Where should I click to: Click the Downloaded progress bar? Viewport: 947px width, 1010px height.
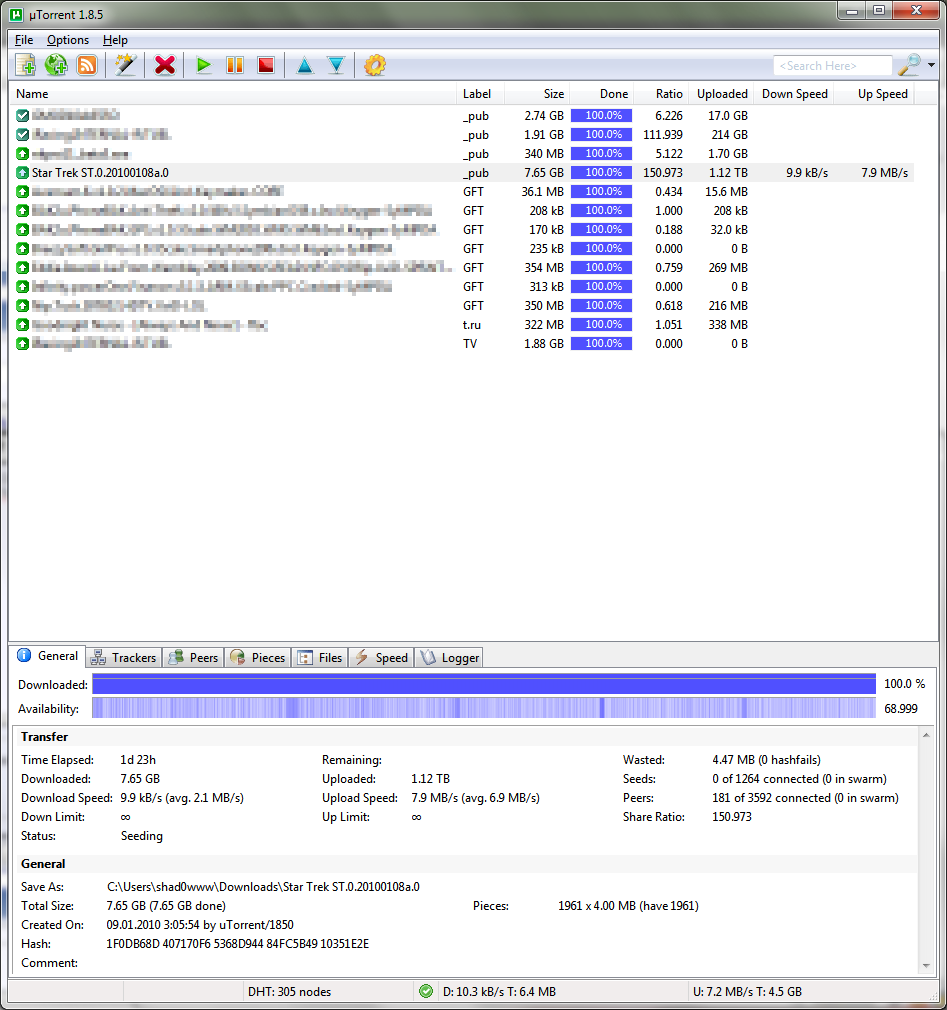(x=484, y=684)
